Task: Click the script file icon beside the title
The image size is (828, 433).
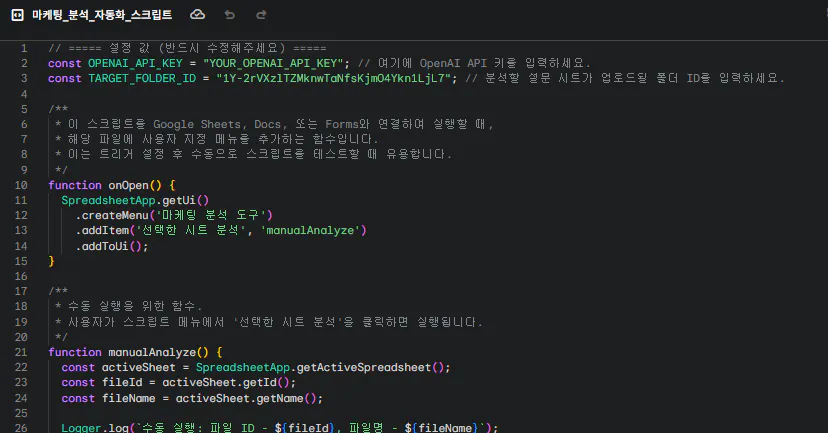Action: tap(17, 15)
